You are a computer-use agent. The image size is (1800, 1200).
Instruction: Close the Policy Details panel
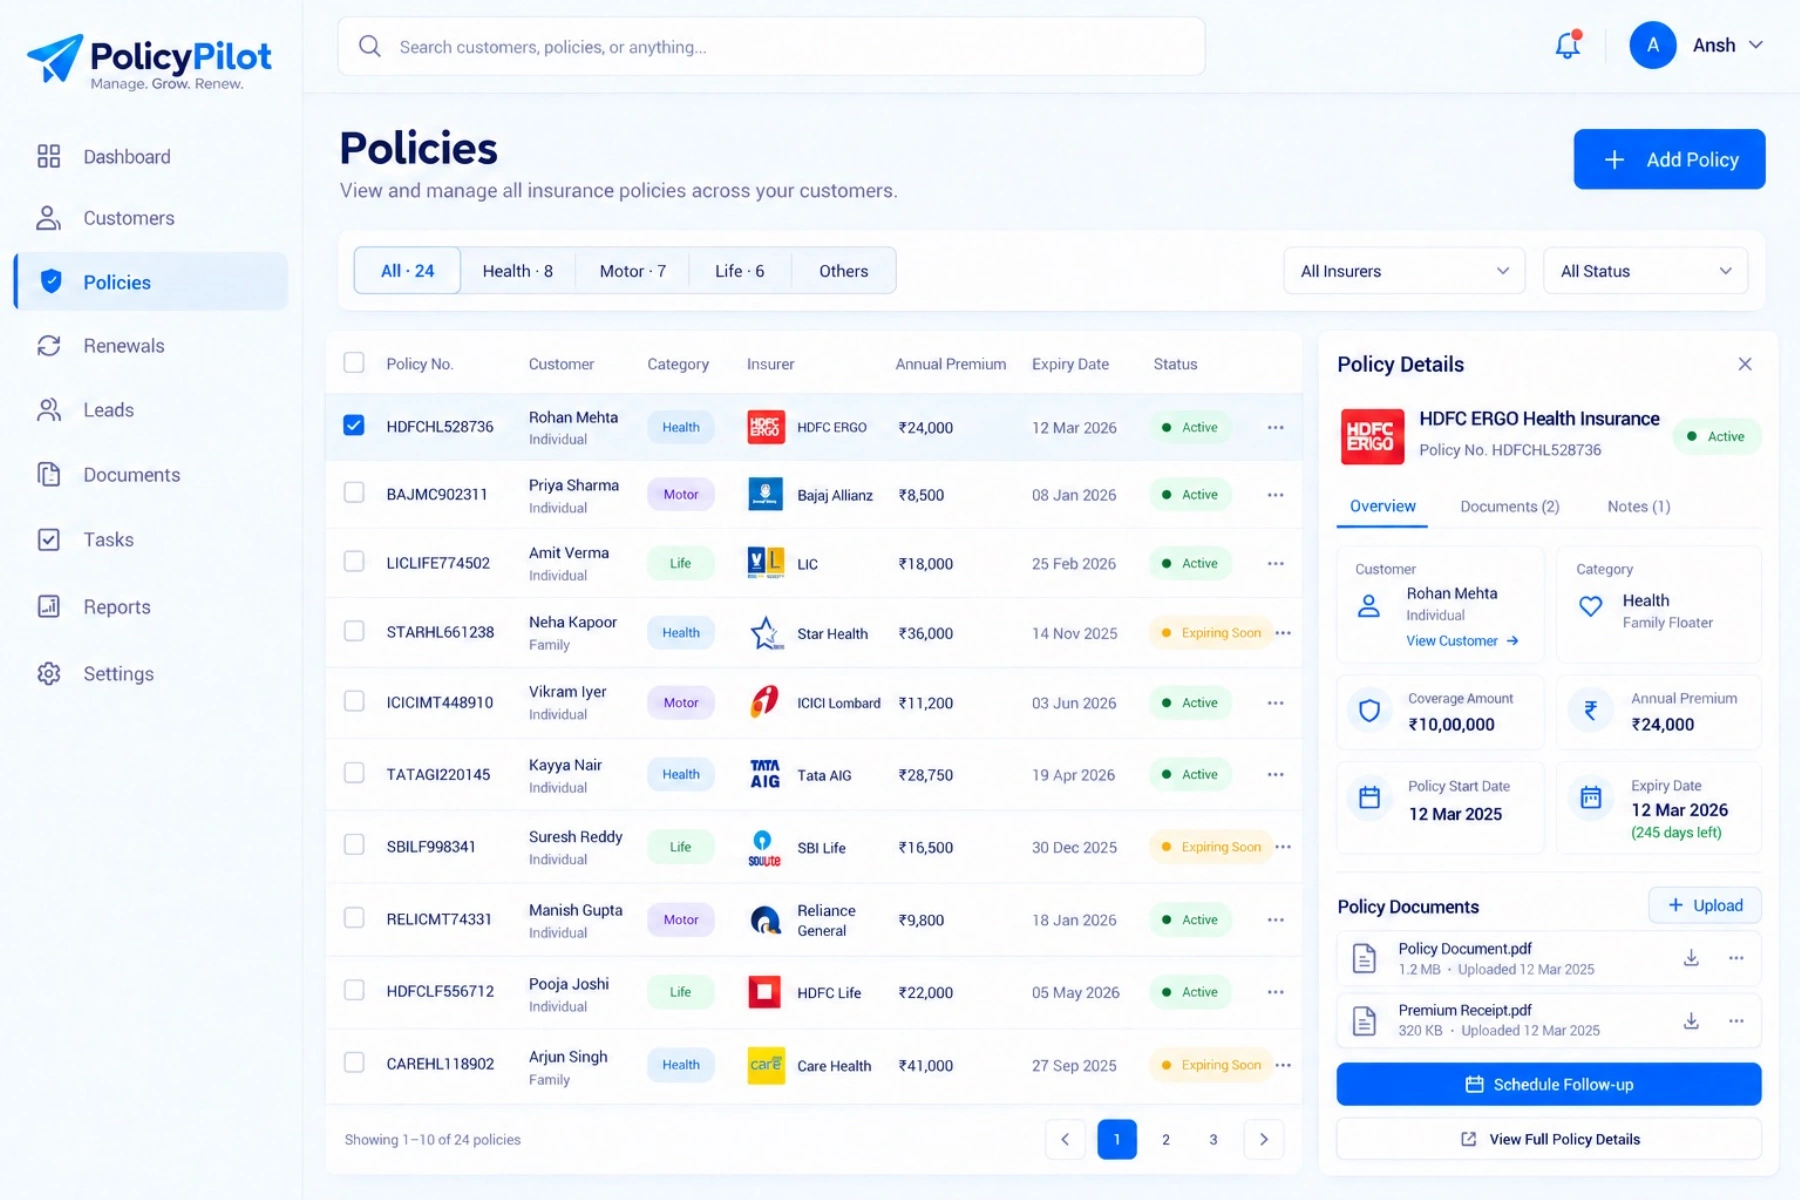[1745, 364]
